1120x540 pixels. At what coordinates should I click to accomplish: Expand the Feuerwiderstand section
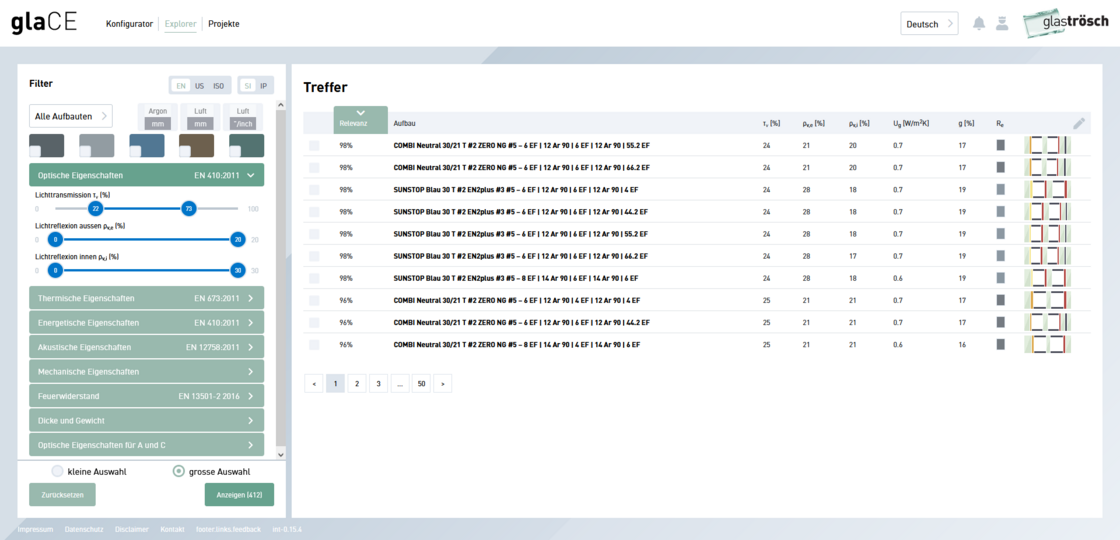point(146,396)
